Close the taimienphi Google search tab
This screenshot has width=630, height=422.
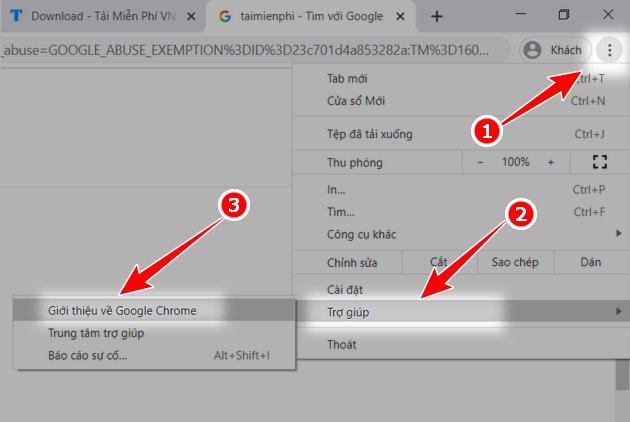[x=400, y=16]
